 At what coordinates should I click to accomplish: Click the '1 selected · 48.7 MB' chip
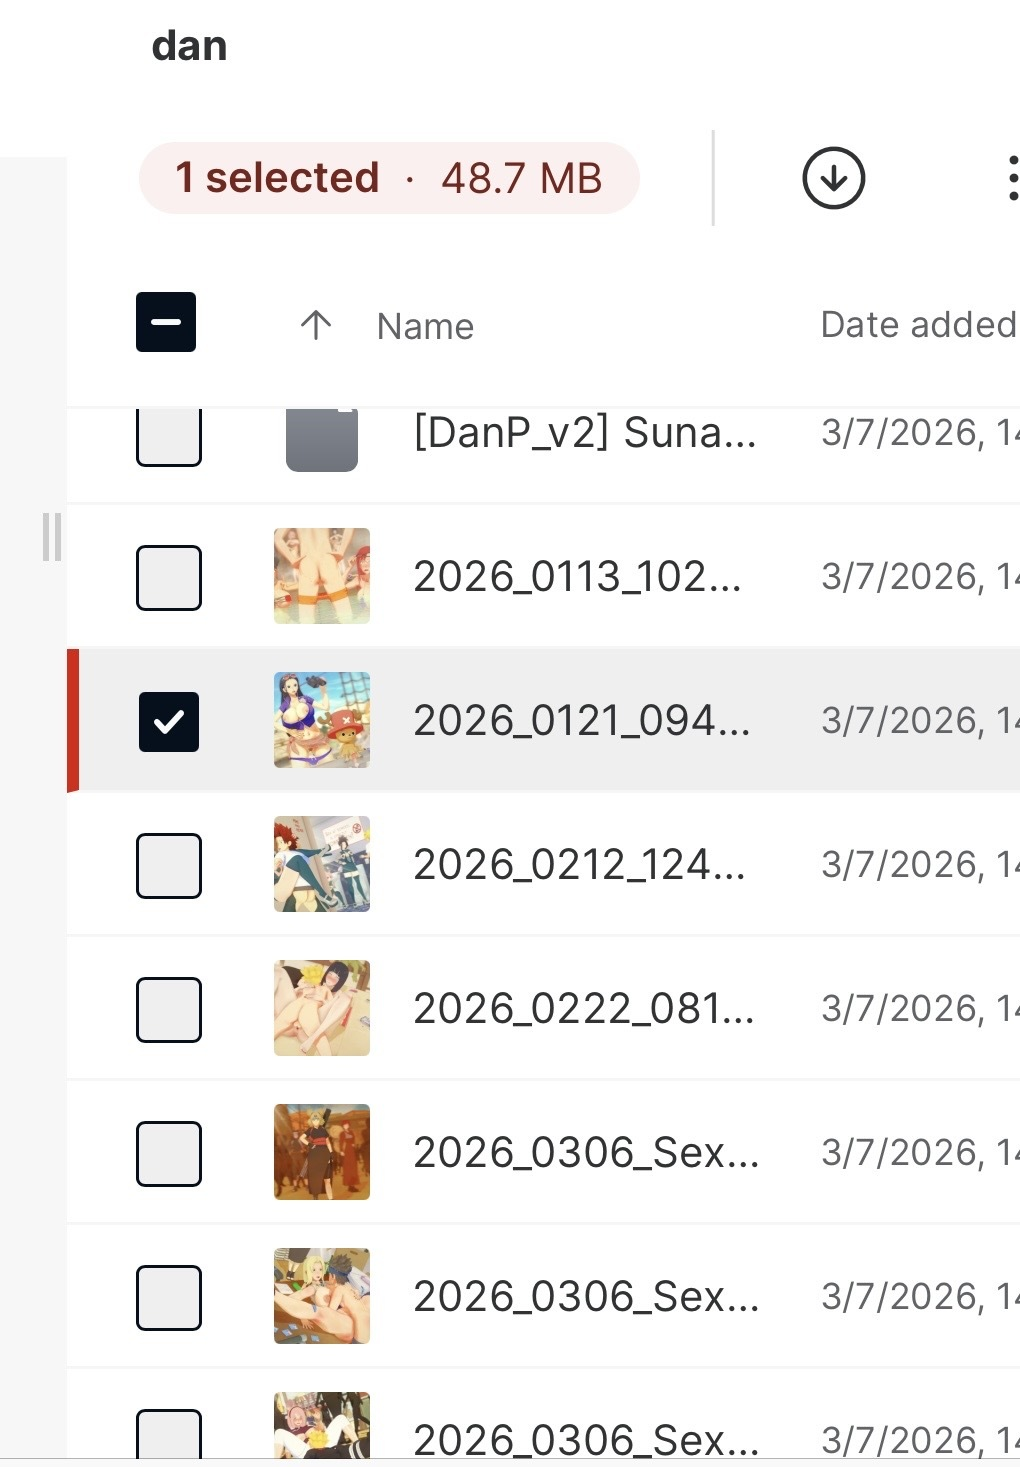[389, 177]
